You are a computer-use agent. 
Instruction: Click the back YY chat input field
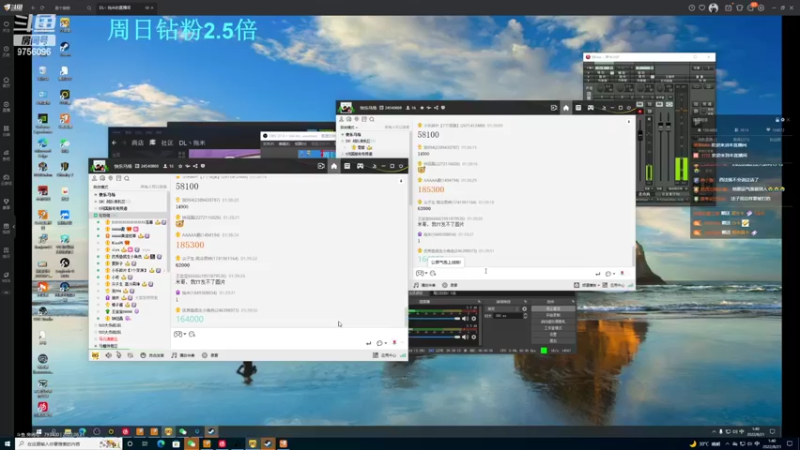523,273
